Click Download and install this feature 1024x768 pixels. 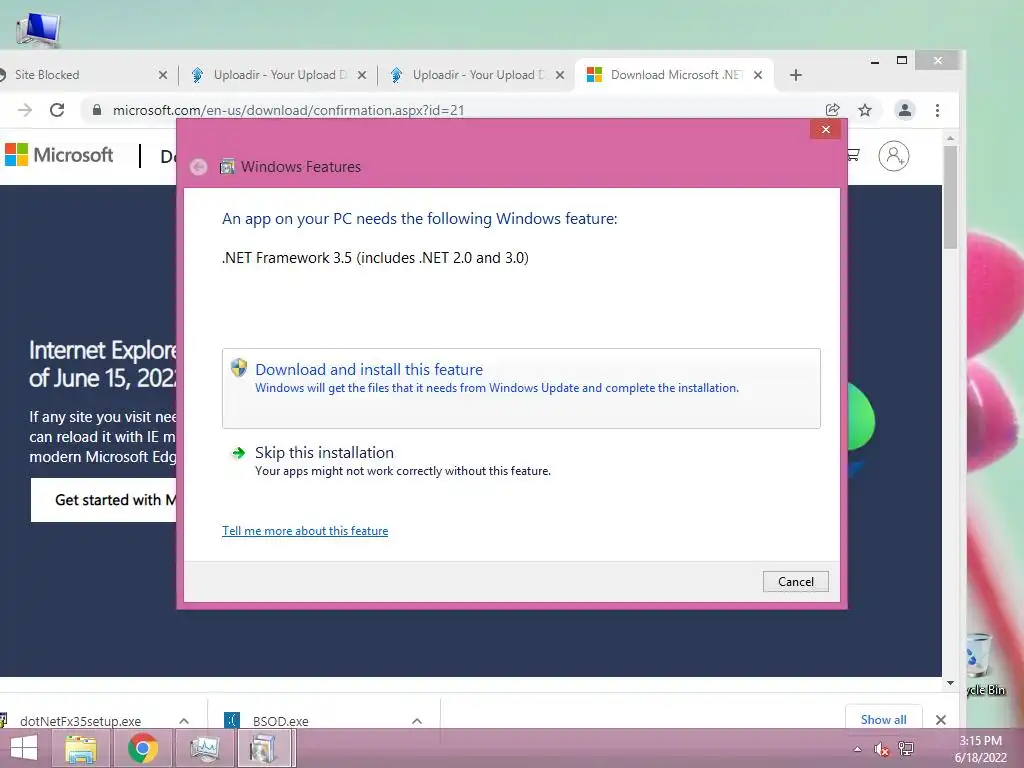[x=521, y=388]
